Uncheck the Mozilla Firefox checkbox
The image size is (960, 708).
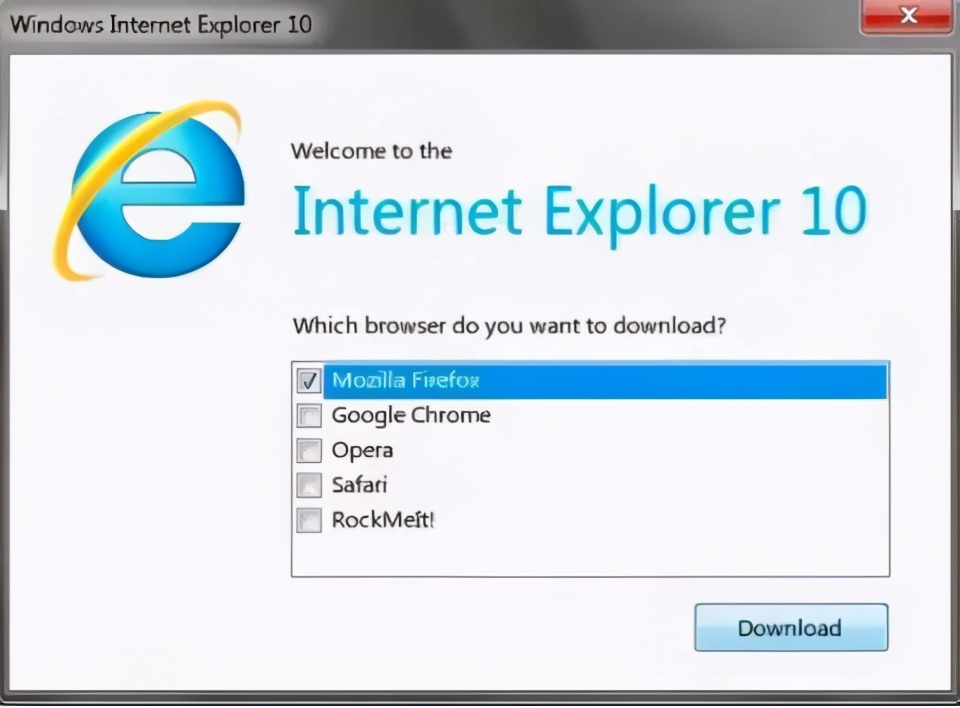[309, 380]
